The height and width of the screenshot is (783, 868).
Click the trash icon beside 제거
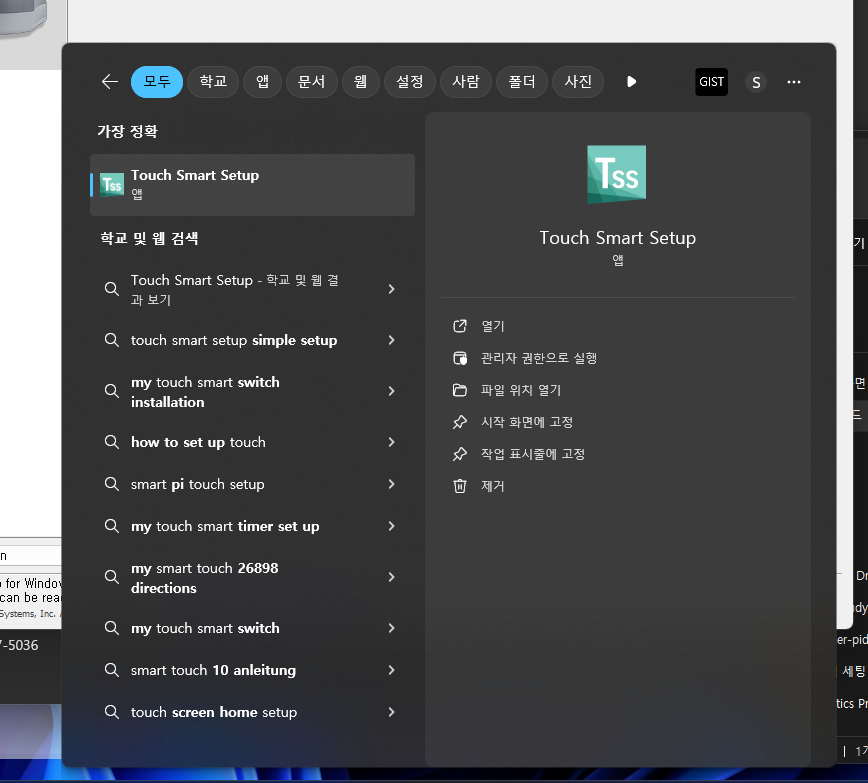tap(460, 486)
